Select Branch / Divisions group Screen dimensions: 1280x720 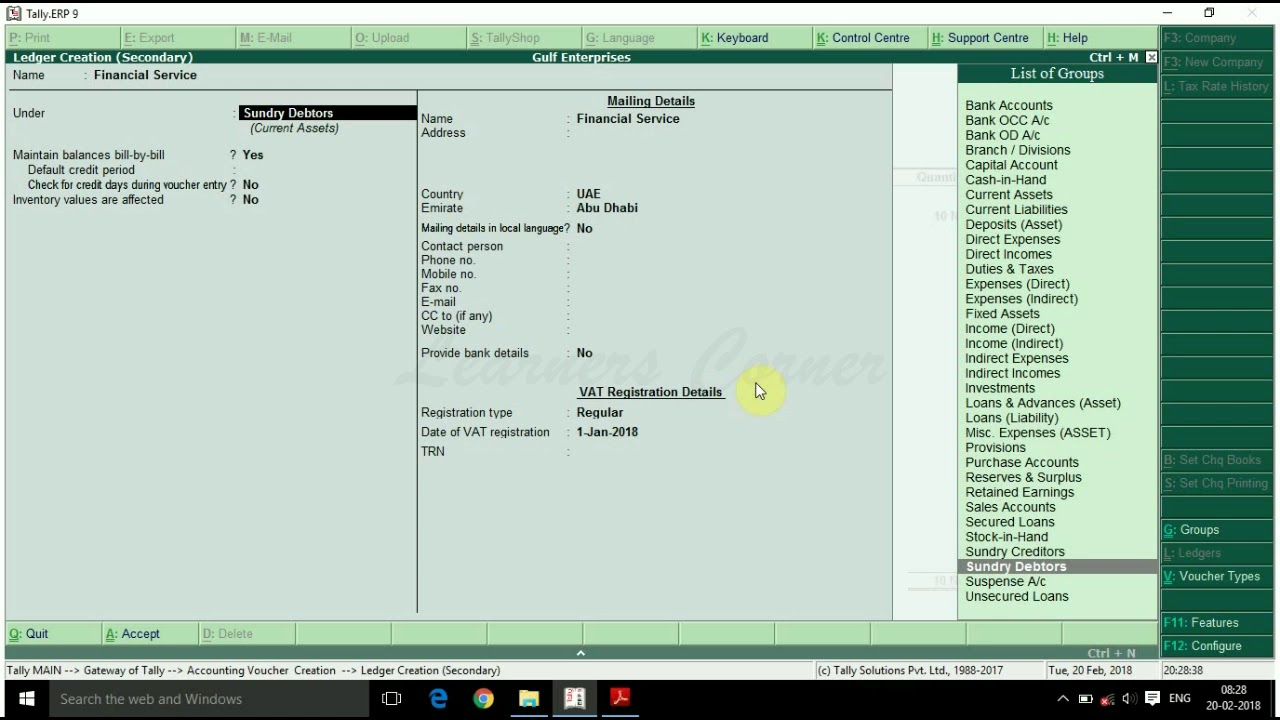(1018, 150)
